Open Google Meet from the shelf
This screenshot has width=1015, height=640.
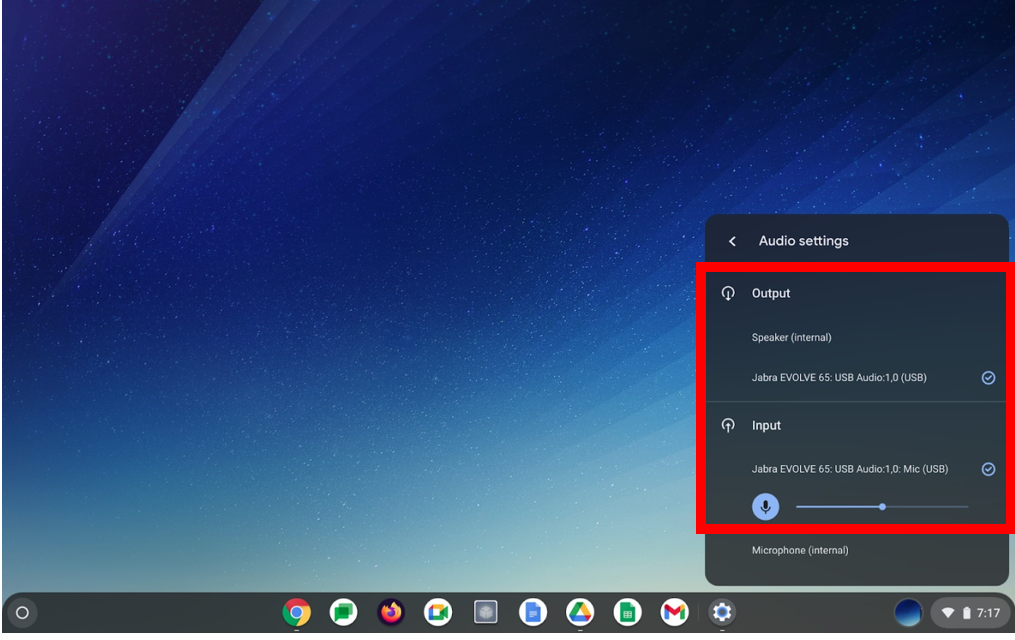click(x=438, y=612)
